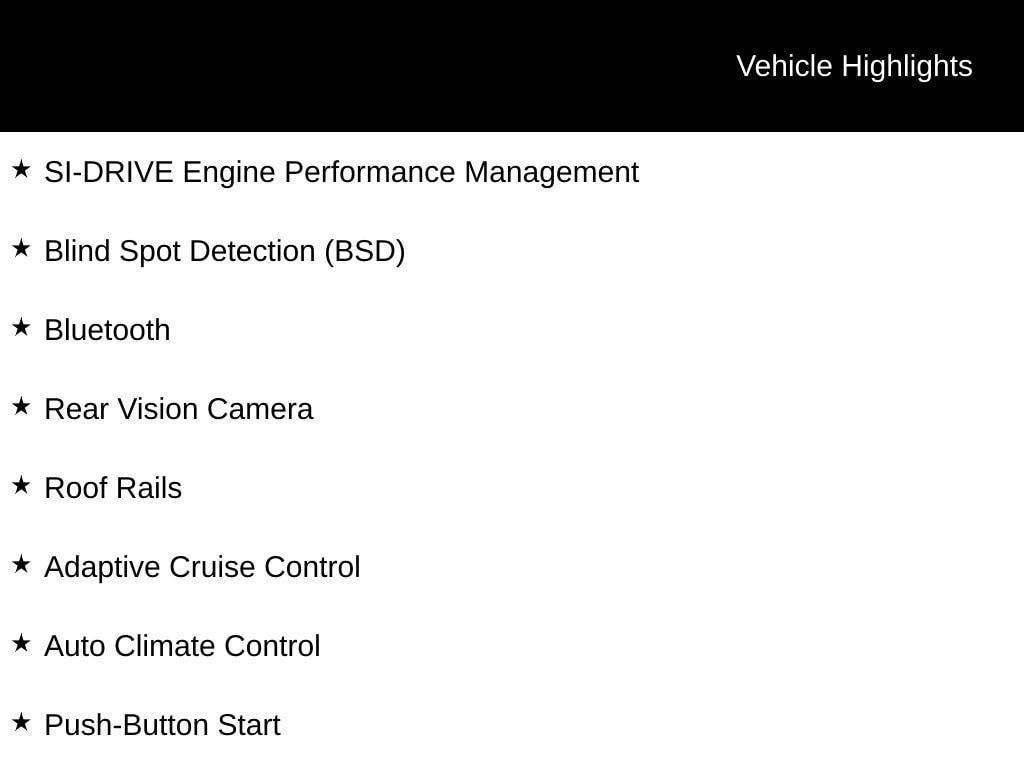Click the Push-Button Start text

pos(162,725)
